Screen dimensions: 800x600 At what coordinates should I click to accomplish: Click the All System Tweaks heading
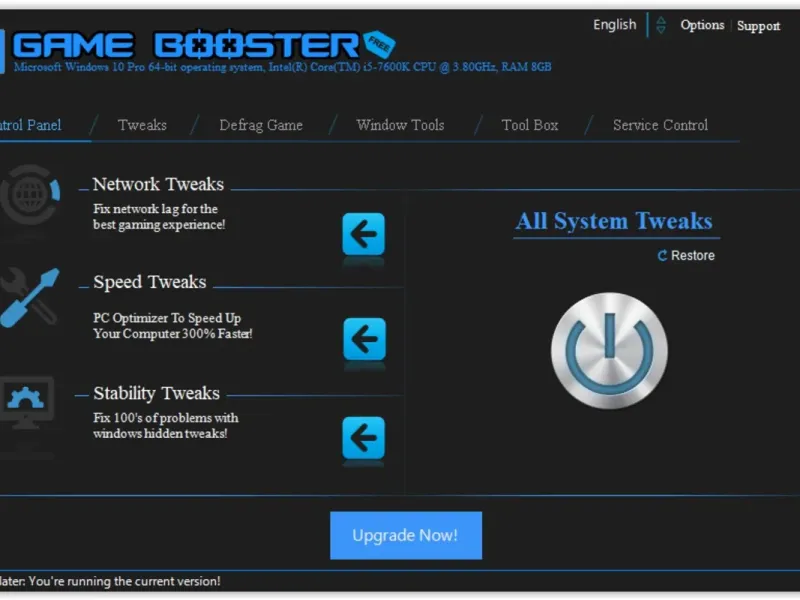[x=614, y=221]
